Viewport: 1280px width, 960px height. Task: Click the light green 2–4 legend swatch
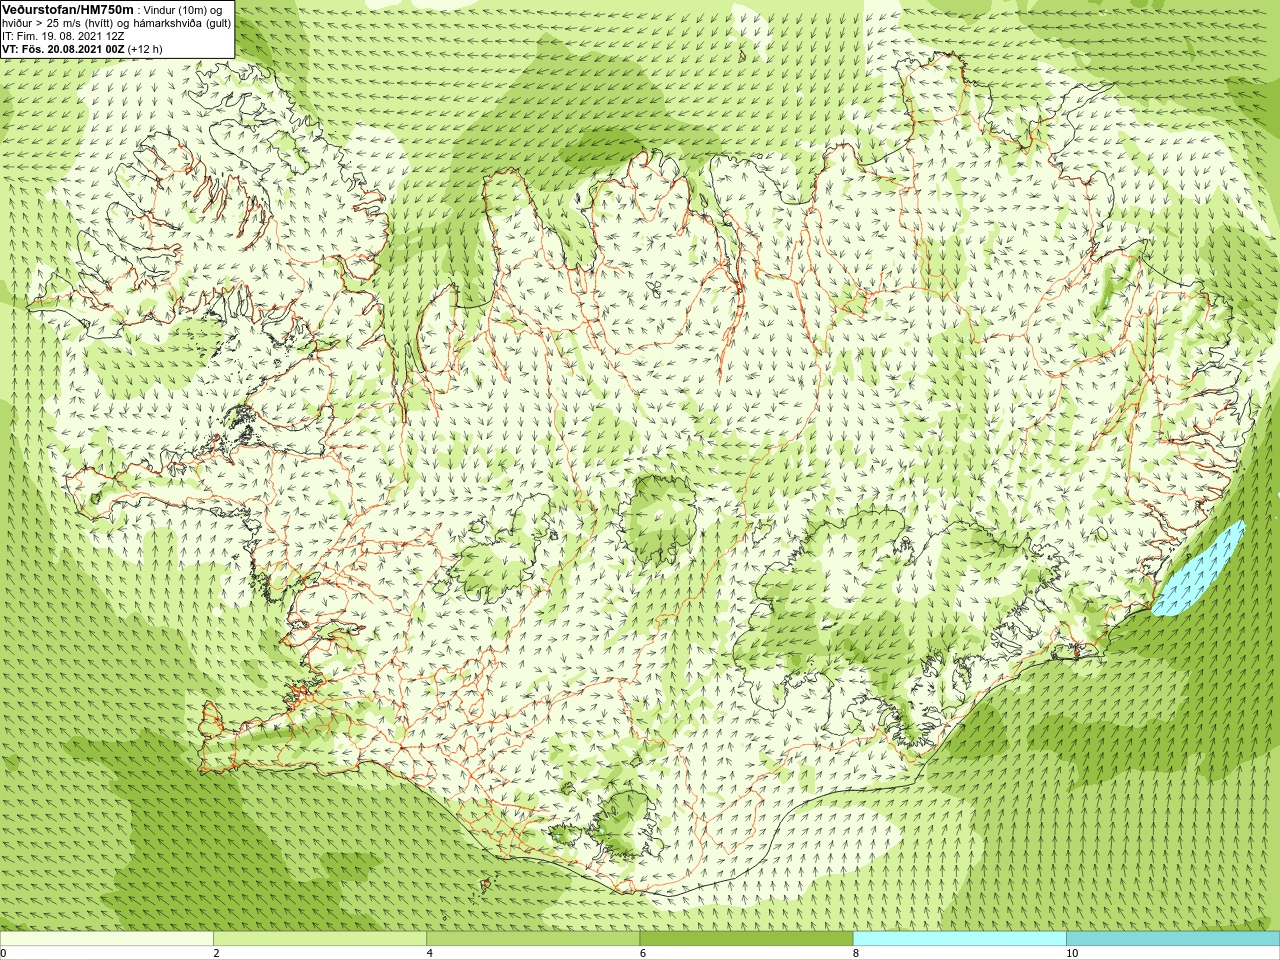(x=320, y=939)
